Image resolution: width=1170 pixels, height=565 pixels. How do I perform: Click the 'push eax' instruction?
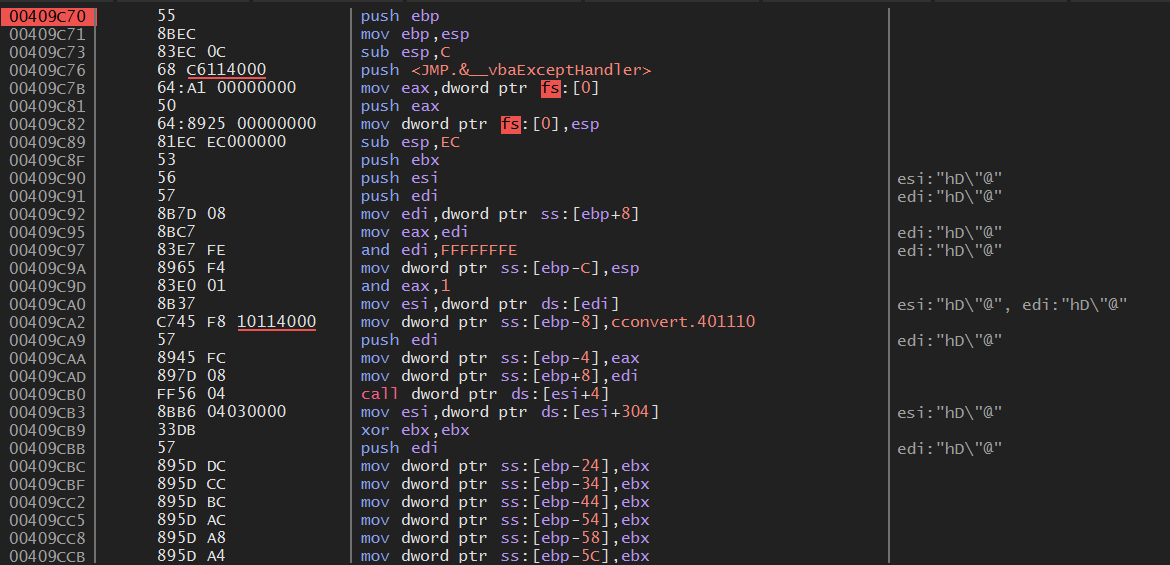click(x=400, y=106)
